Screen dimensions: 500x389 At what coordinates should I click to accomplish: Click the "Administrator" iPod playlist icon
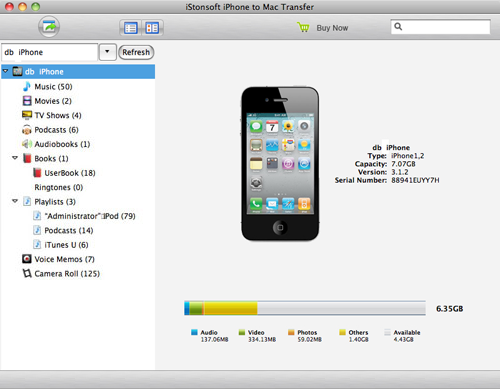point(37,216)
